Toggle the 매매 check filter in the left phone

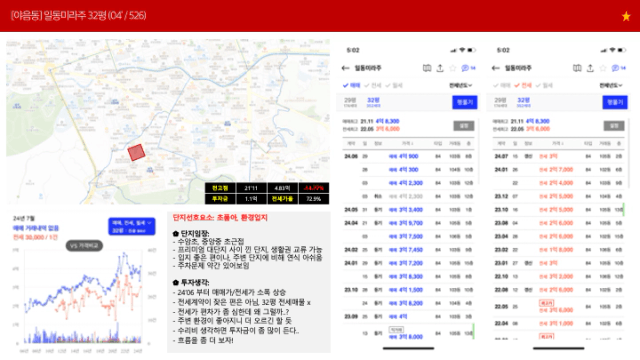click(x=351, y=85)
